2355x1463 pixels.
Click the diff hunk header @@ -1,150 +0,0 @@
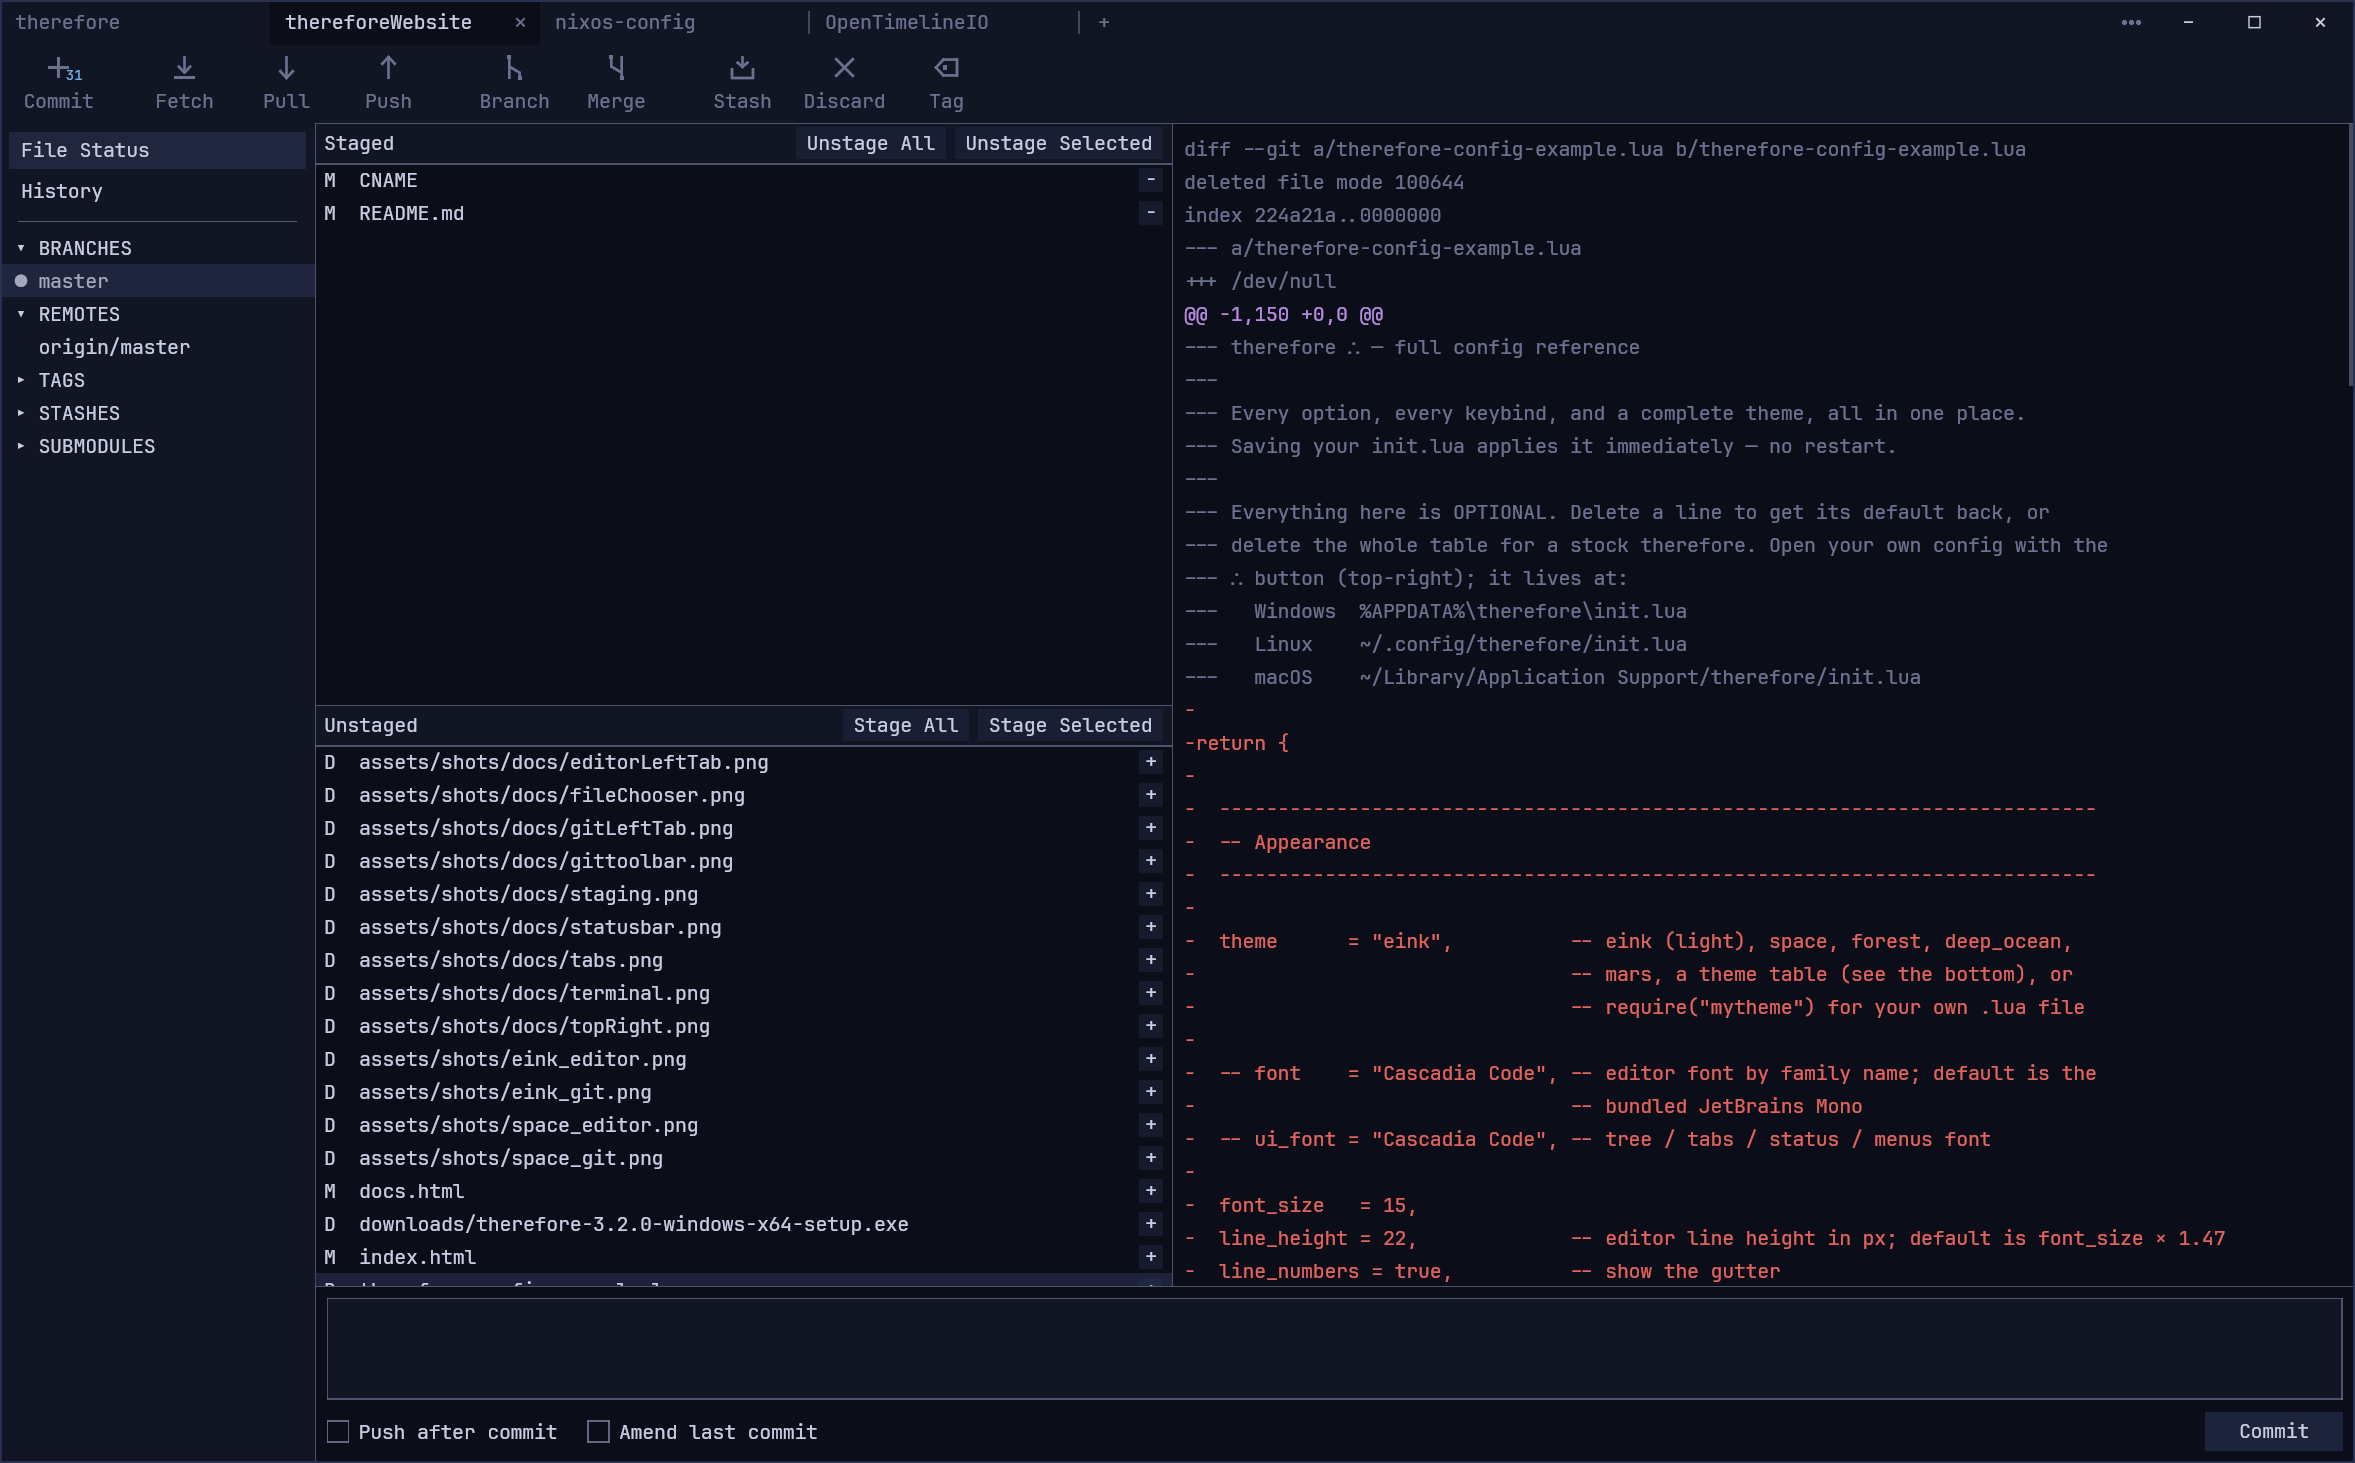tap(1284, 314)
